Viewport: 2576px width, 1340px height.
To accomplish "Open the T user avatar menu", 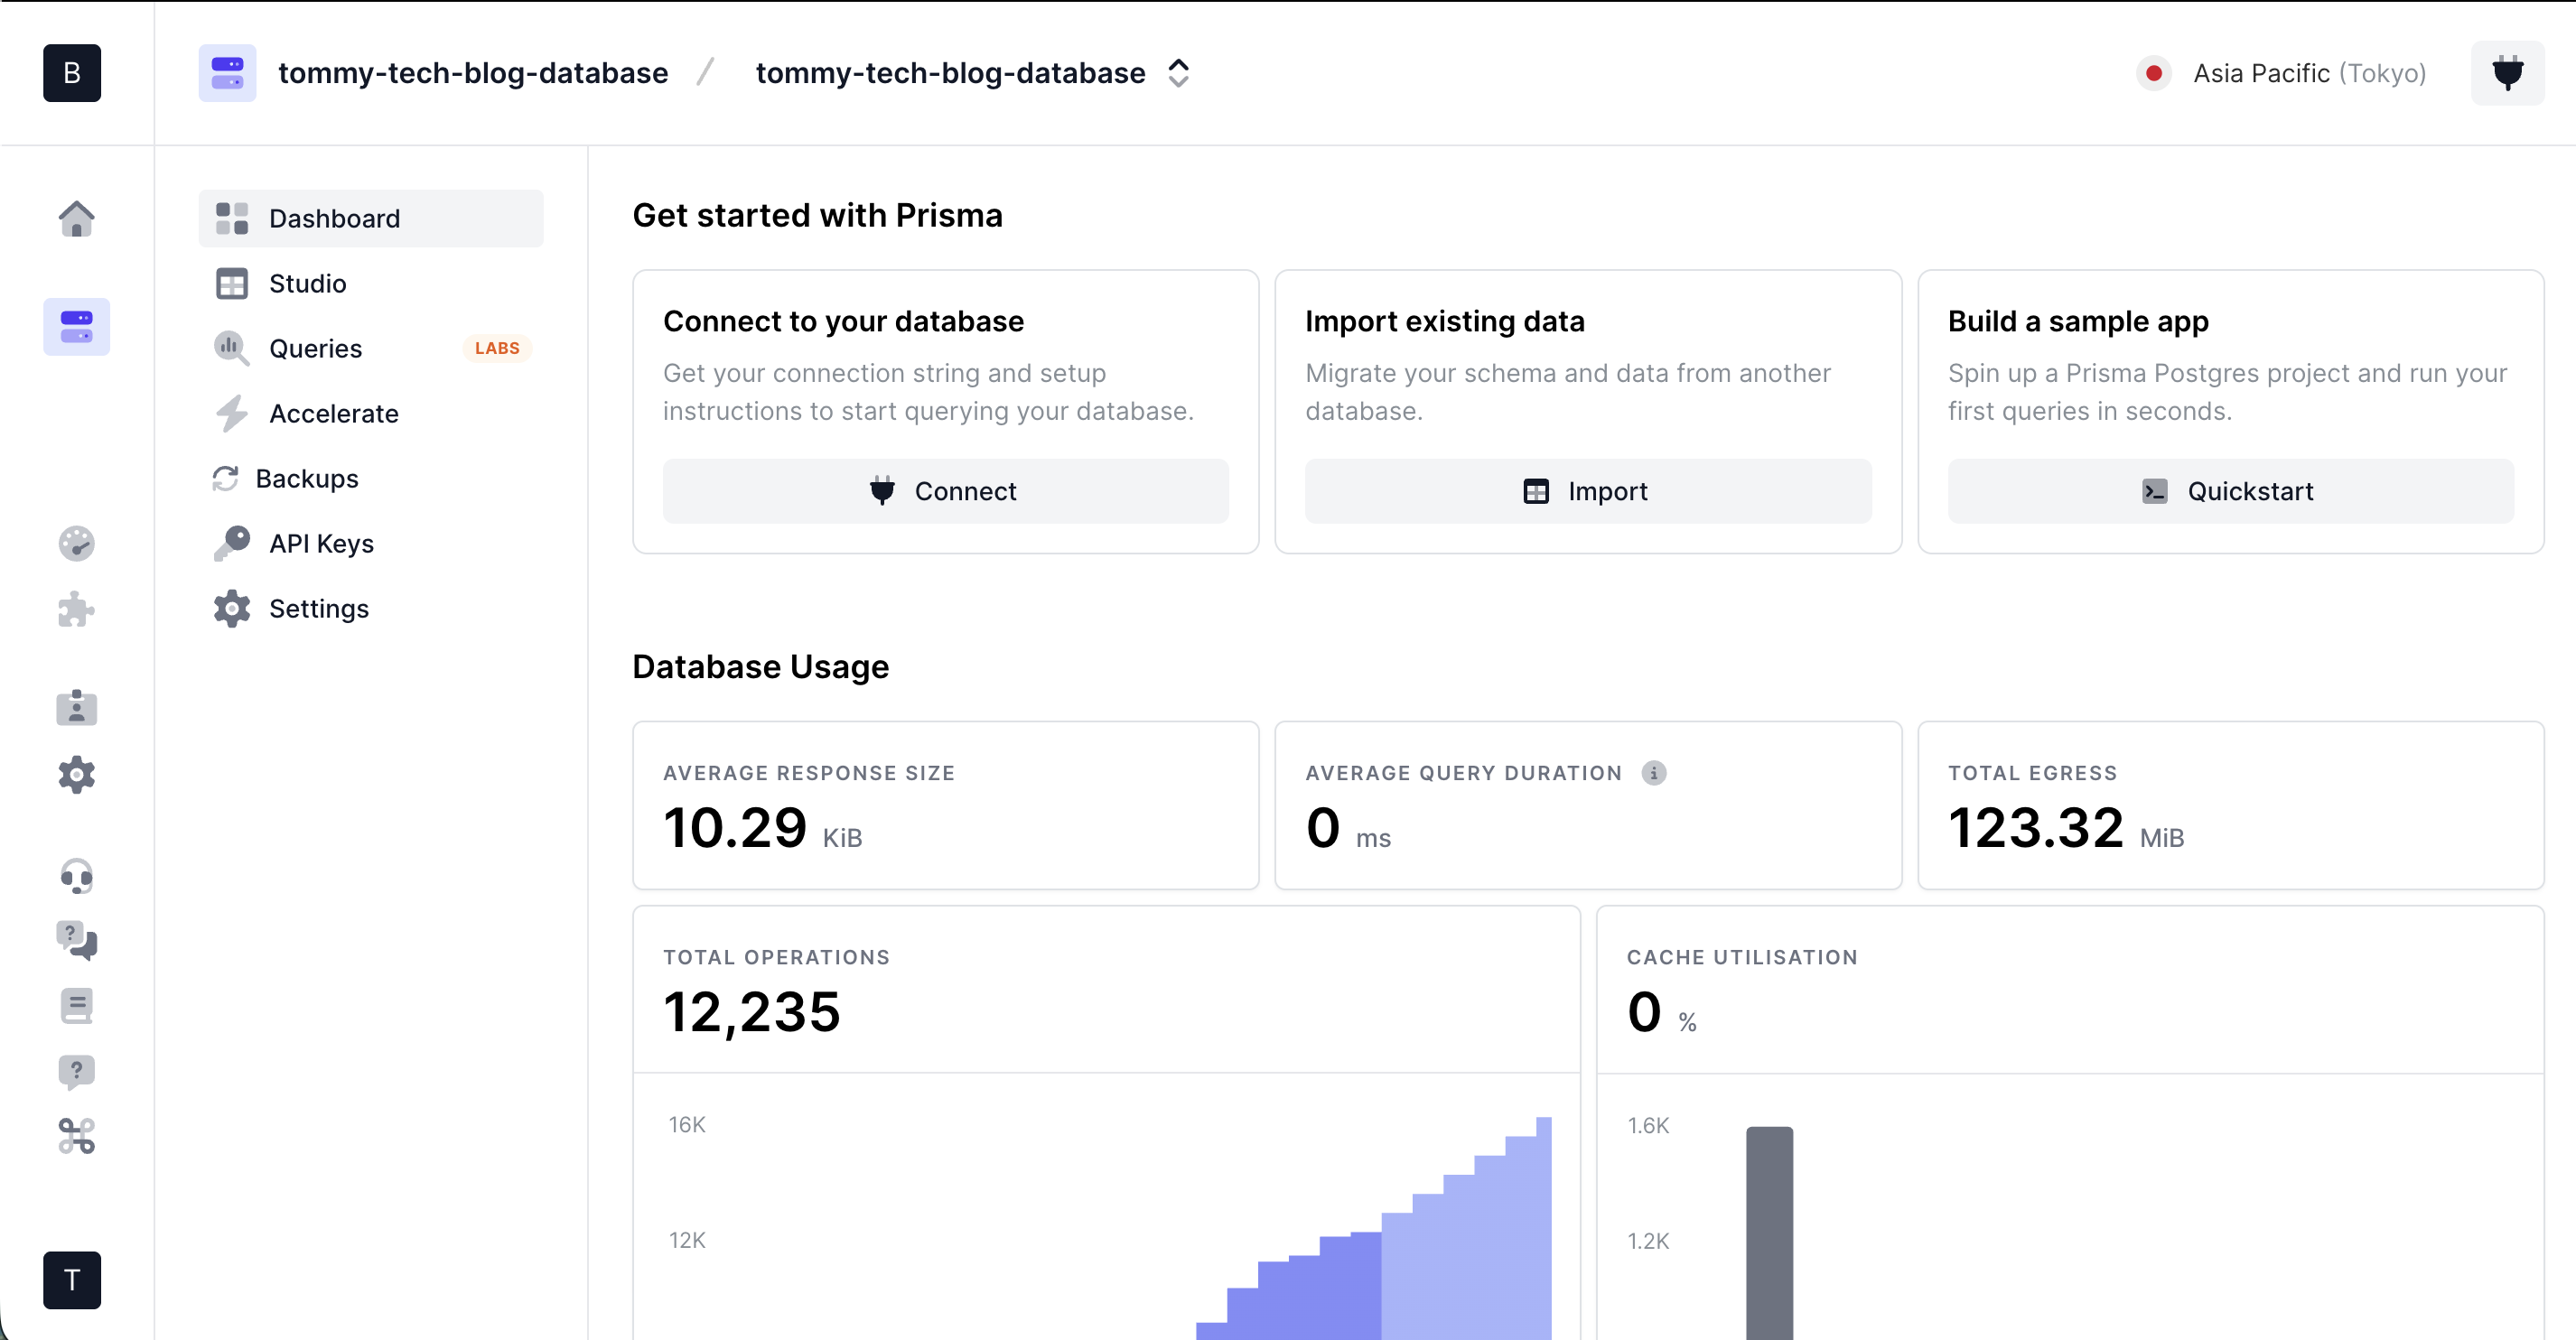I will click(72, 1279).
